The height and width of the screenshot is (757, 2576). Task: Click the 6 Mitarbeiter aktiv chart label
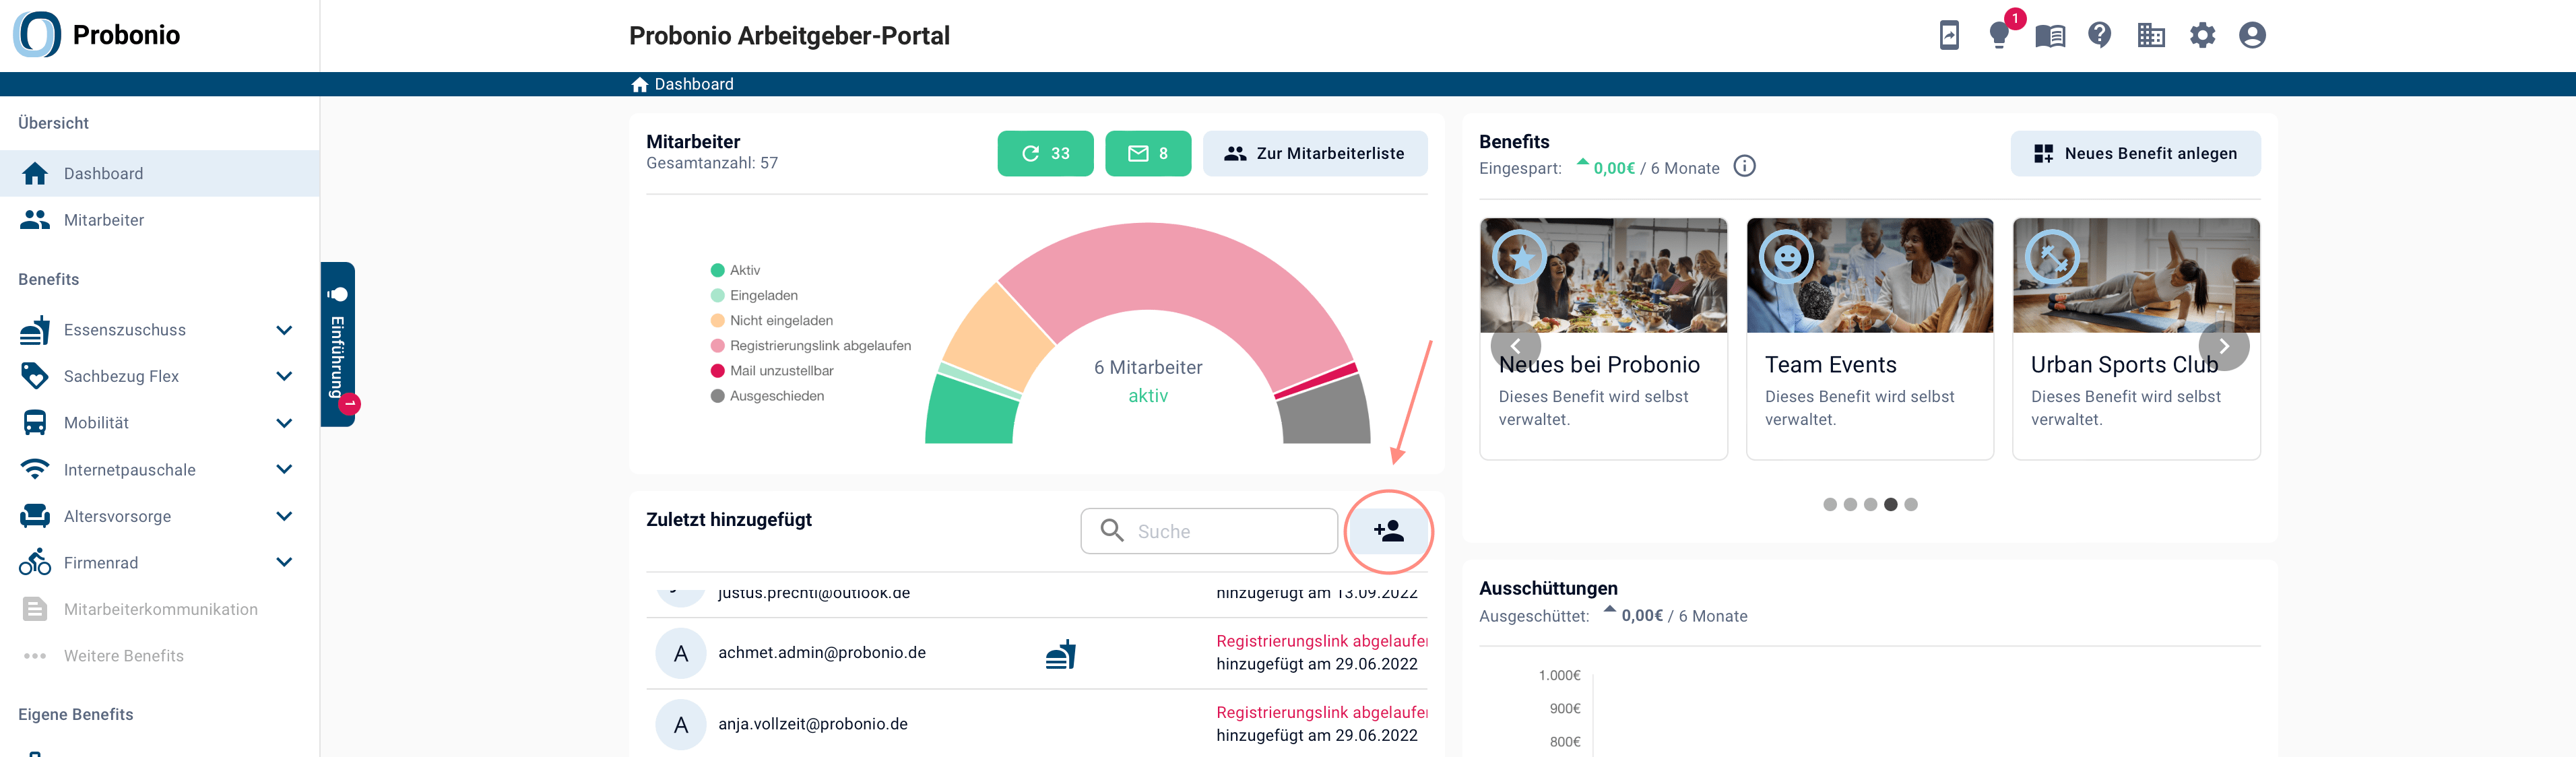tap(1148, 381)
